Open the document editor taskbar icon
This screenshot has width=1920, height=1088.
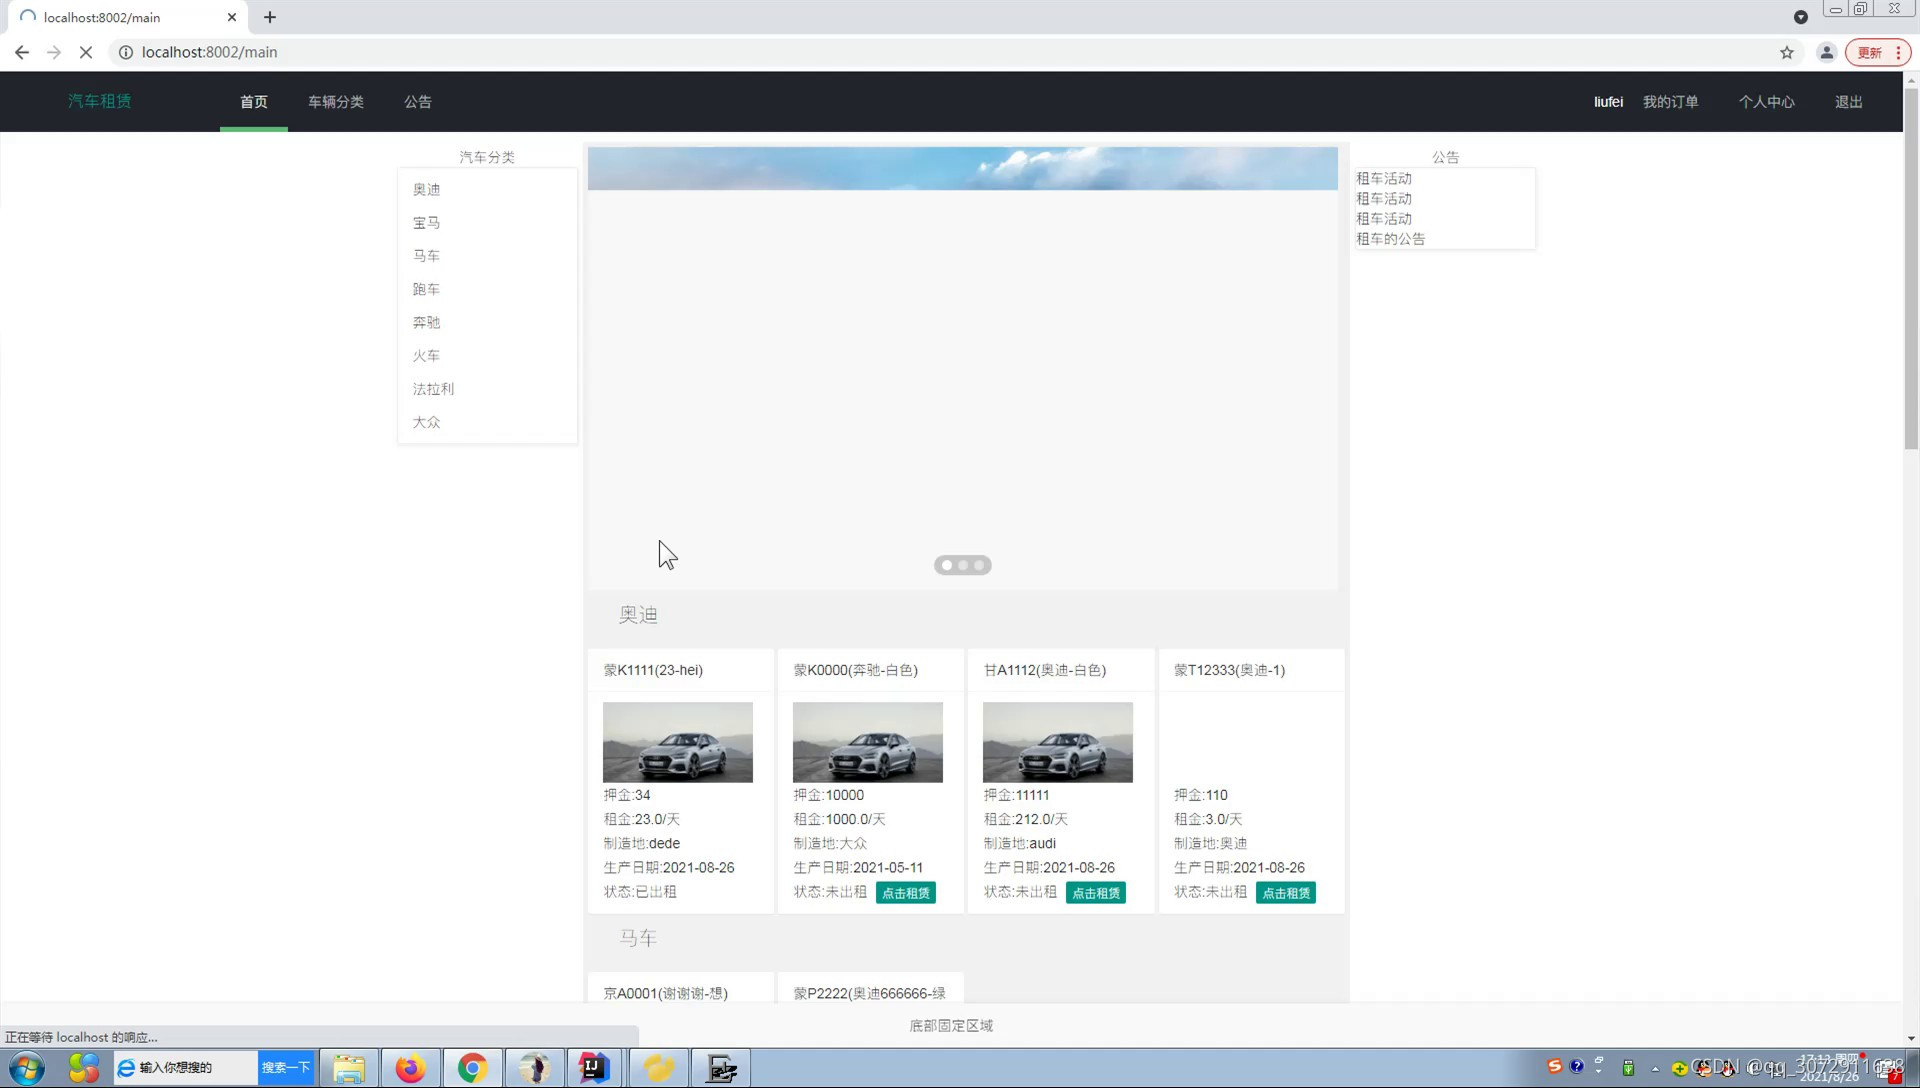721,1068
